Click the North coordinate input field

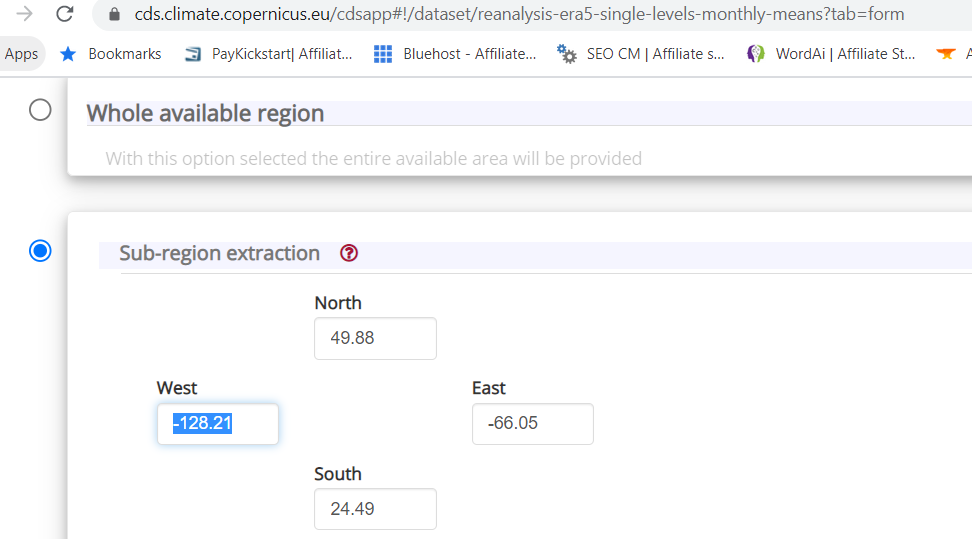coord(375,338)
